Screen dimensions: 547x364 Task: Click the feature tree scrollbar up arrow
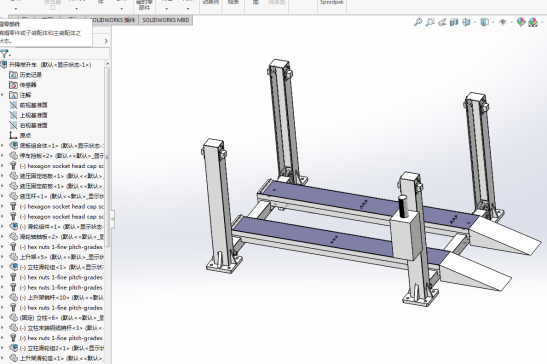107,64
